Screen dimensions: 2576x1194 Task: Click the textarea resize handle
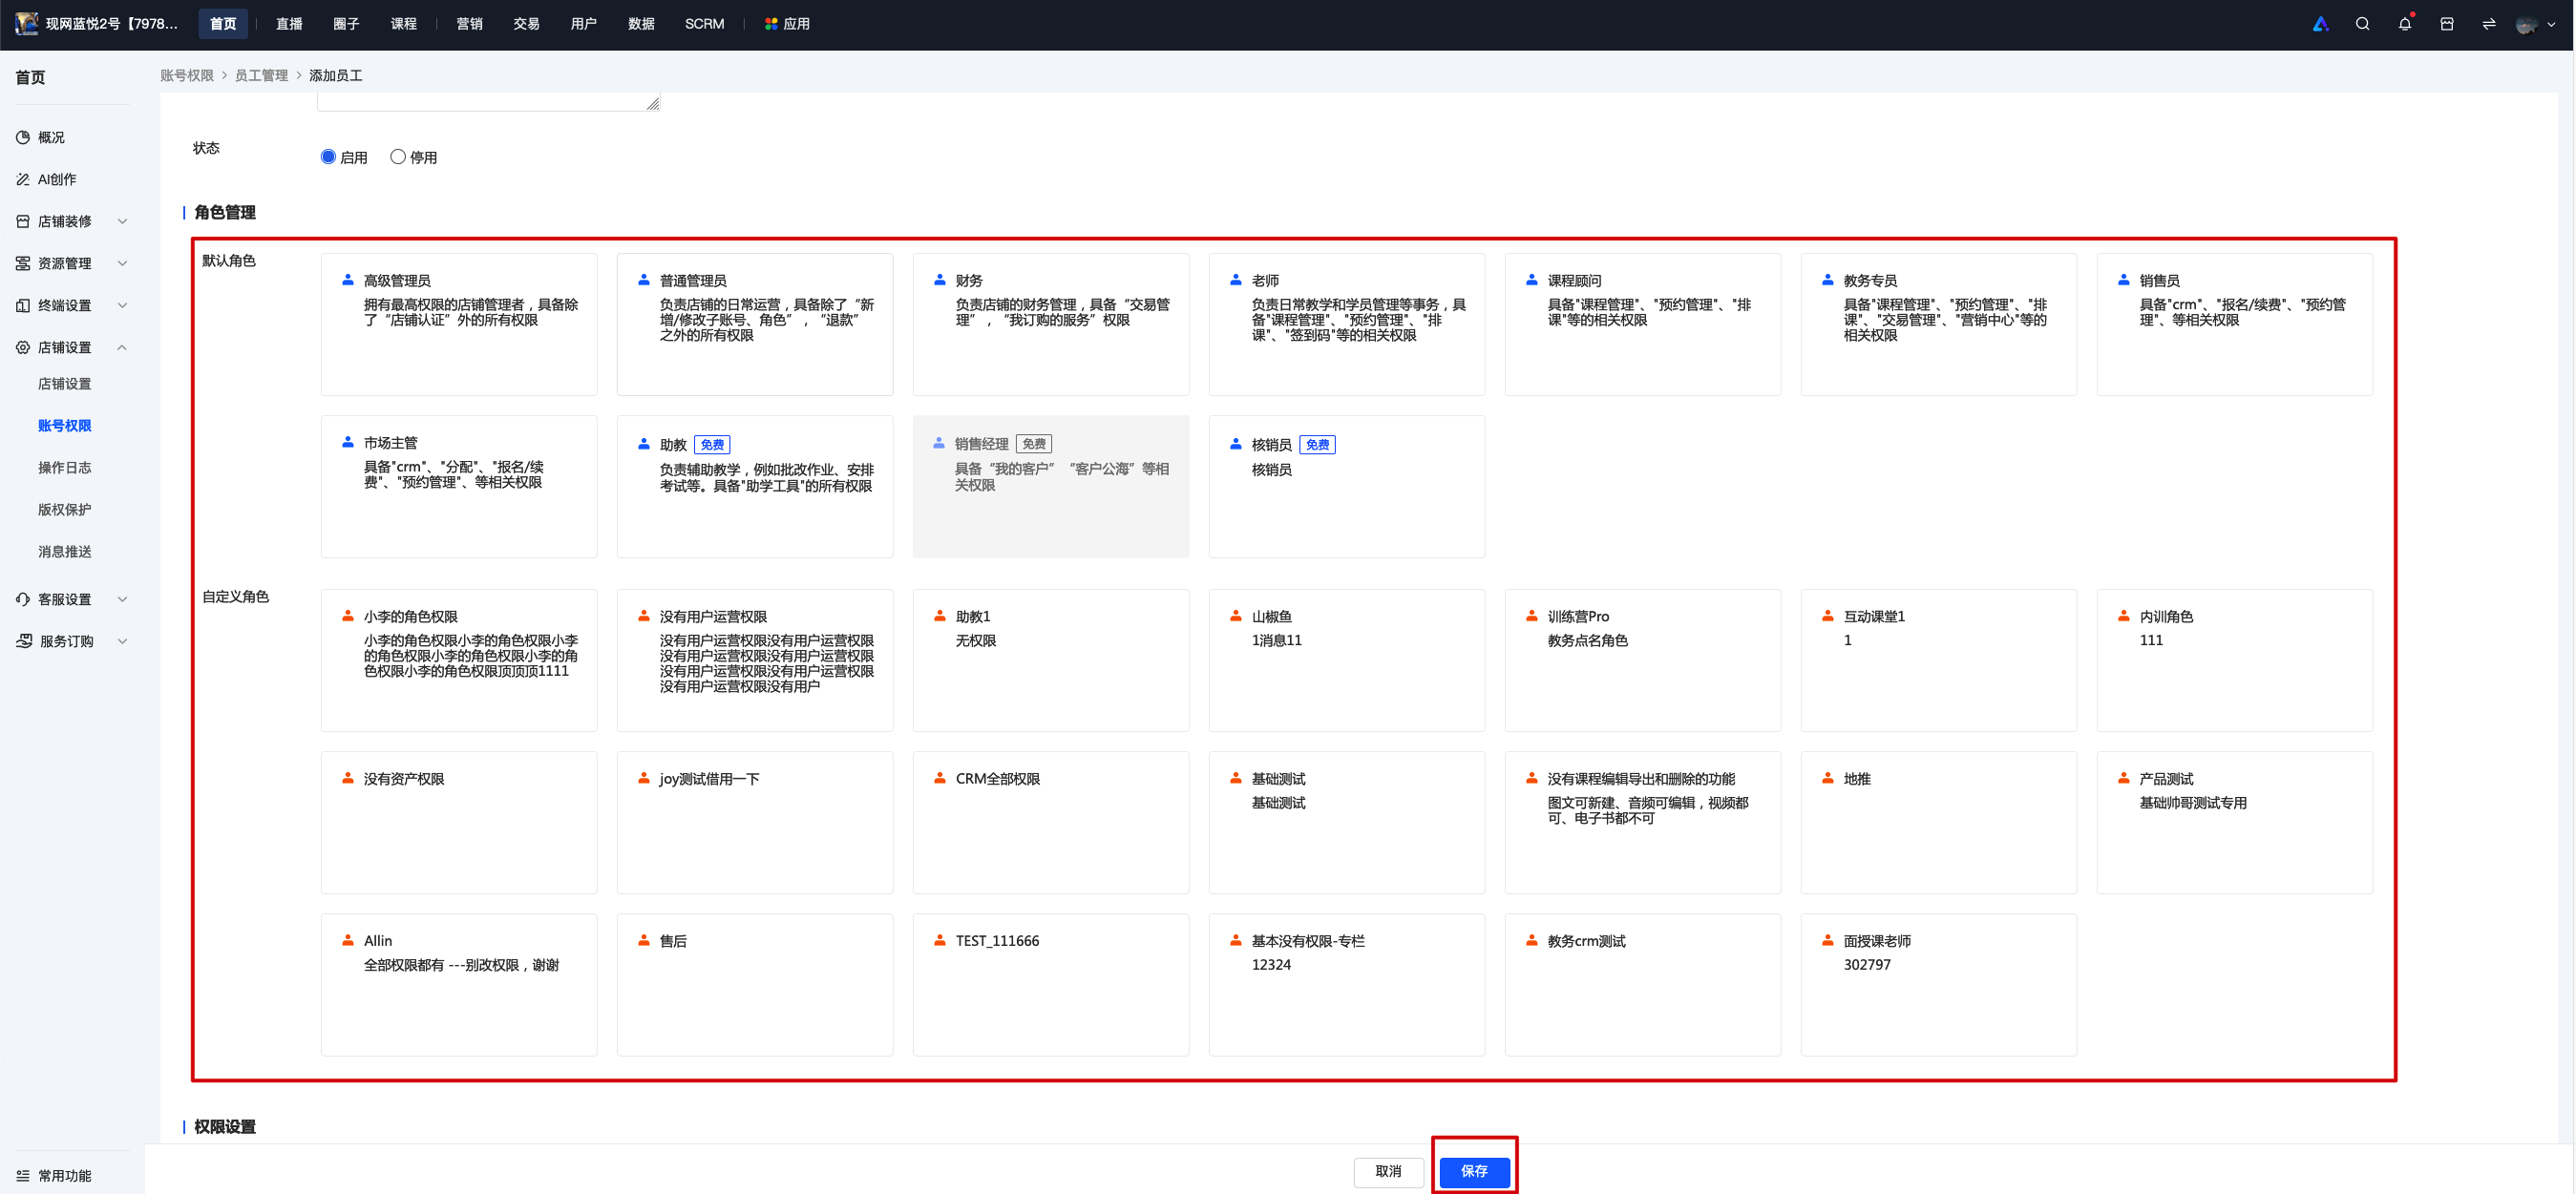coord(653,104)
